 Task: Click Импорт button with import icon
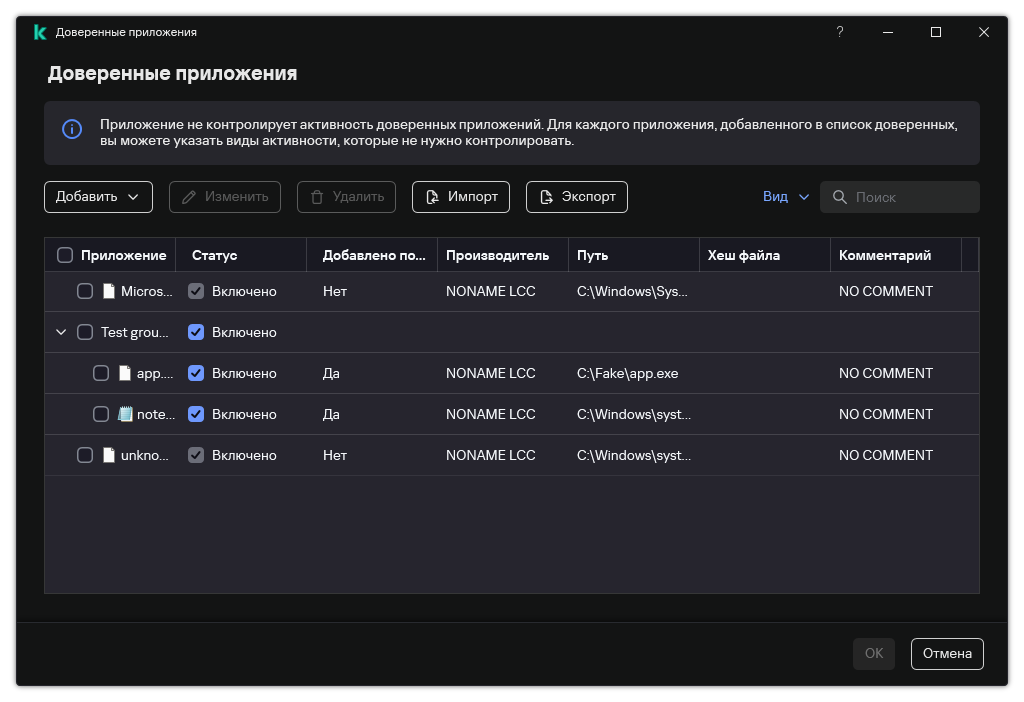(x=460, y=197)
